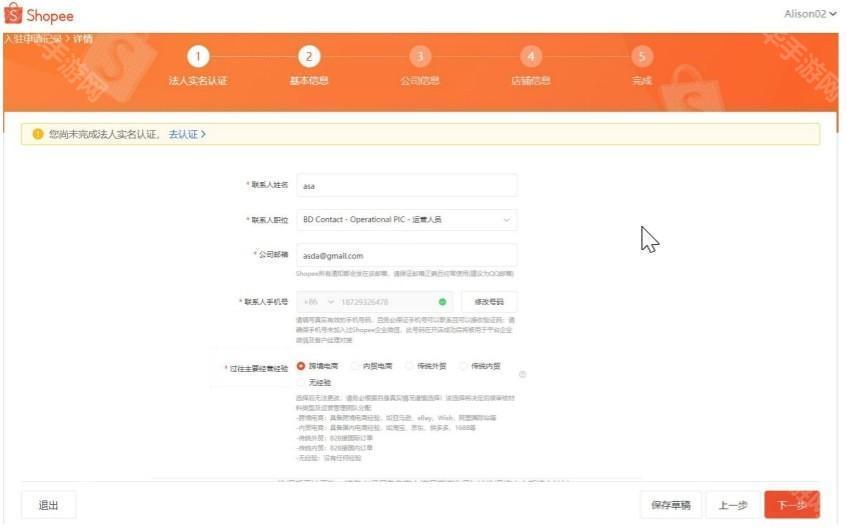Click step 5 circle 完成
The image size is (847, 531).
pyautogui.click(x=642, y=56)
